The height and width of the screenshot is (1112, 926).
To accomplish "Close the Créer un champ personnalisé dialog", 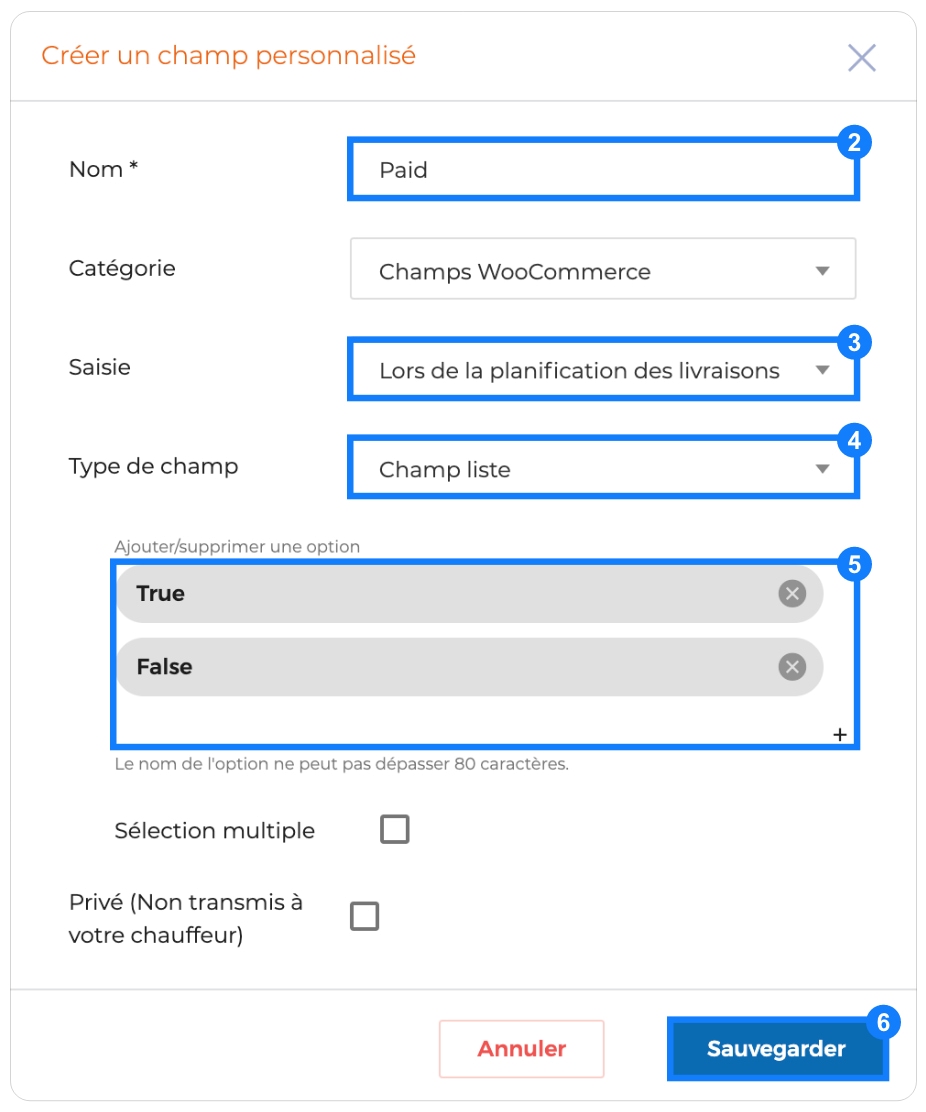I will click(861, 57).
